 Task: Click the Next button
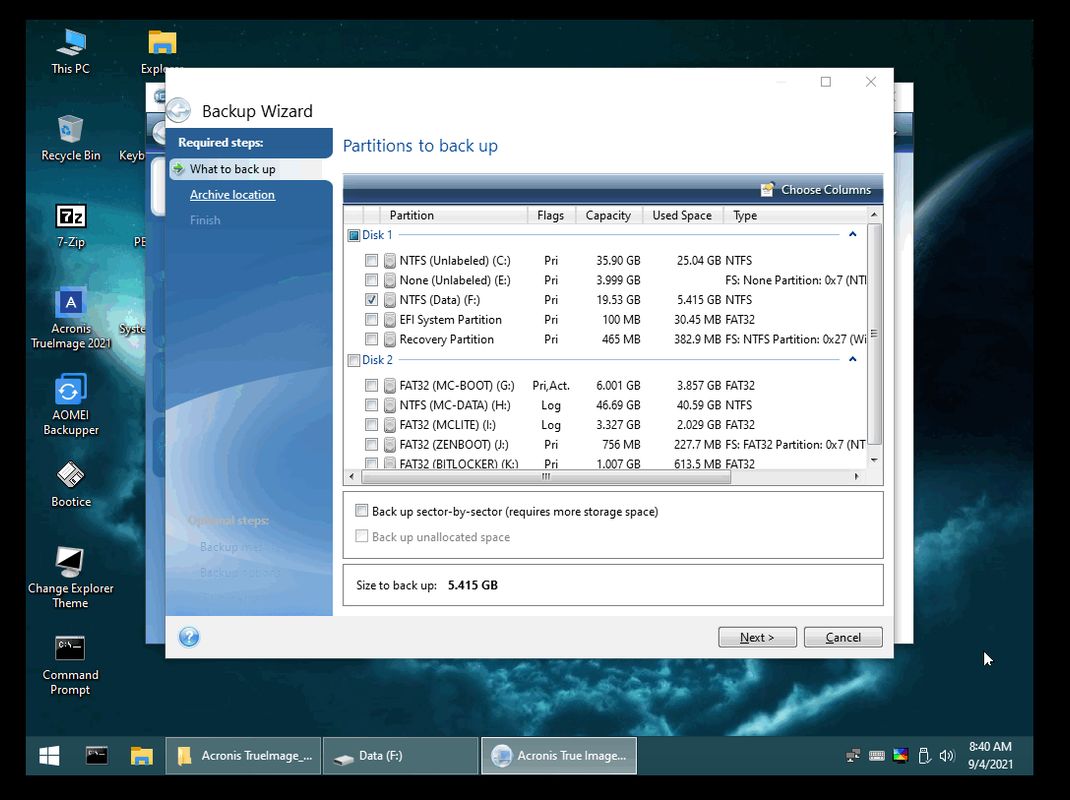(x=757, y=637)
